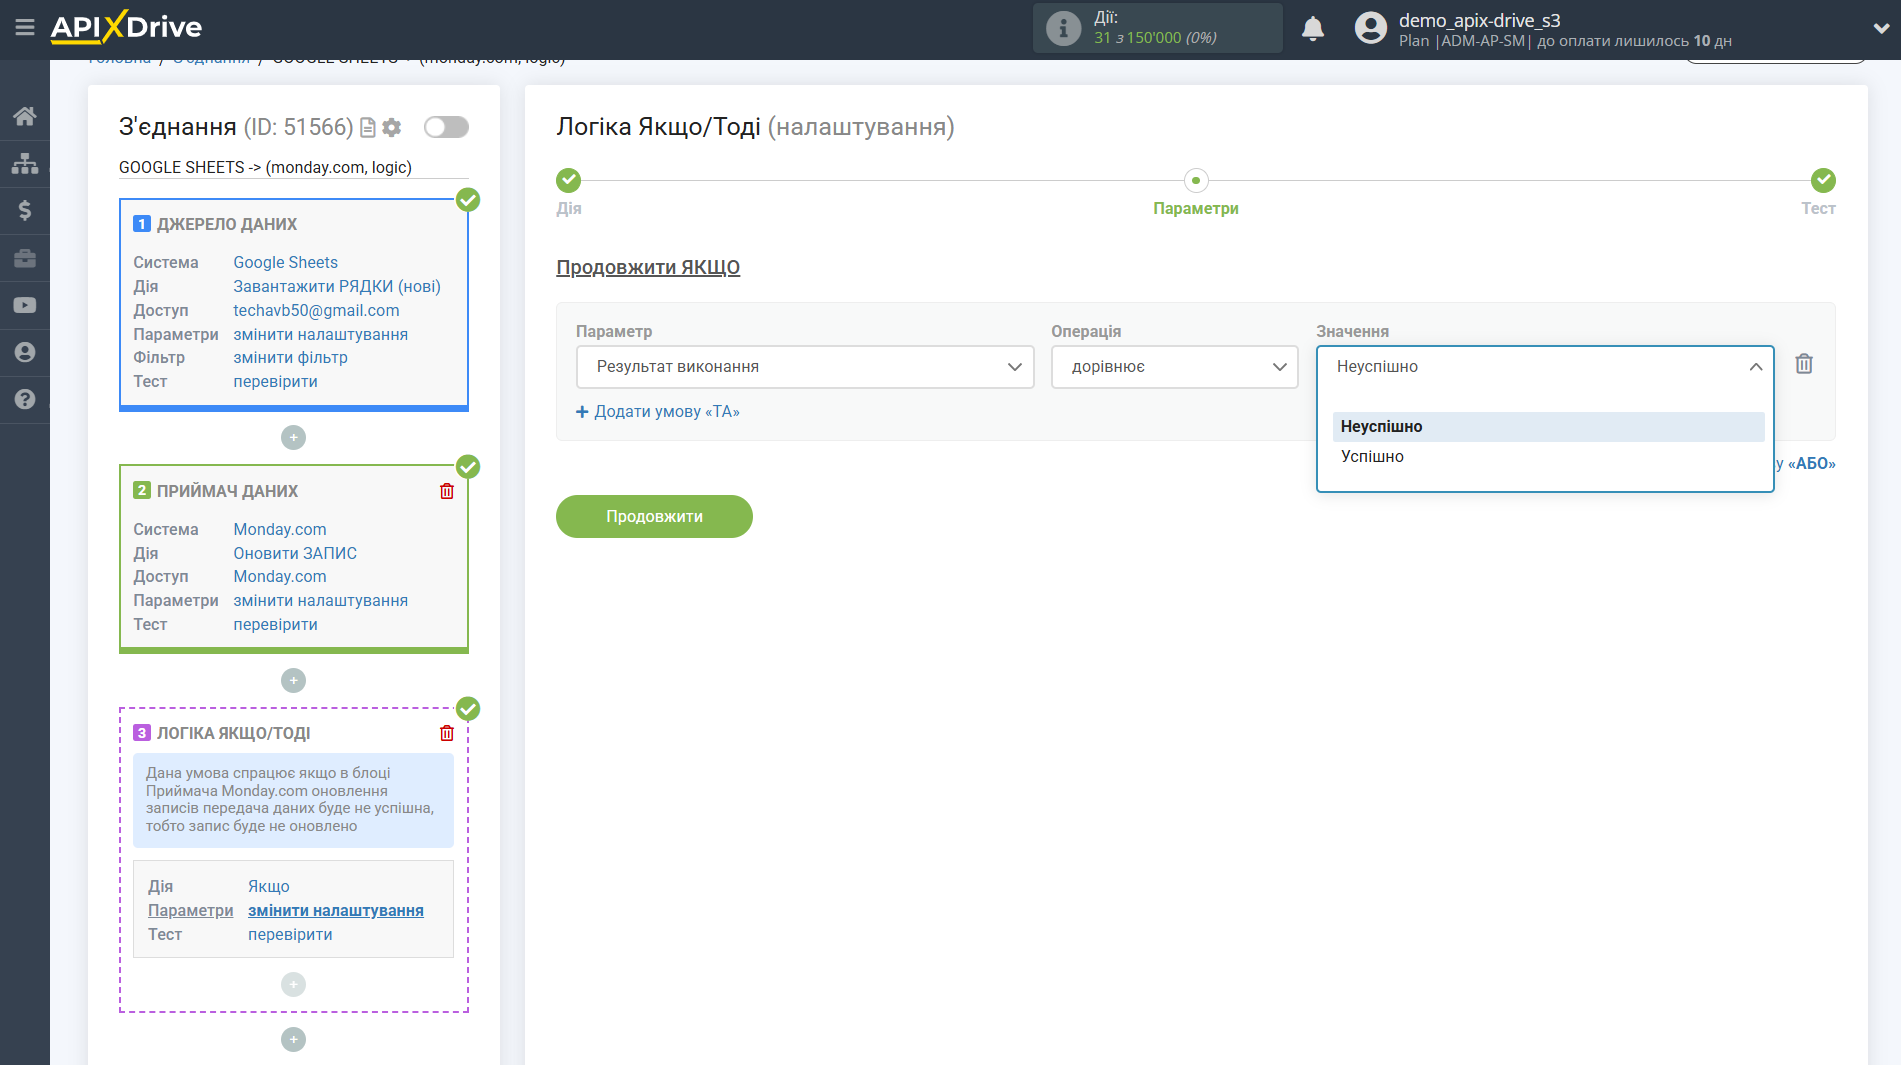Click source 'перевірити' test link
The width and height of the screenshot is (1901, 1065).
(x=276, y=382)
